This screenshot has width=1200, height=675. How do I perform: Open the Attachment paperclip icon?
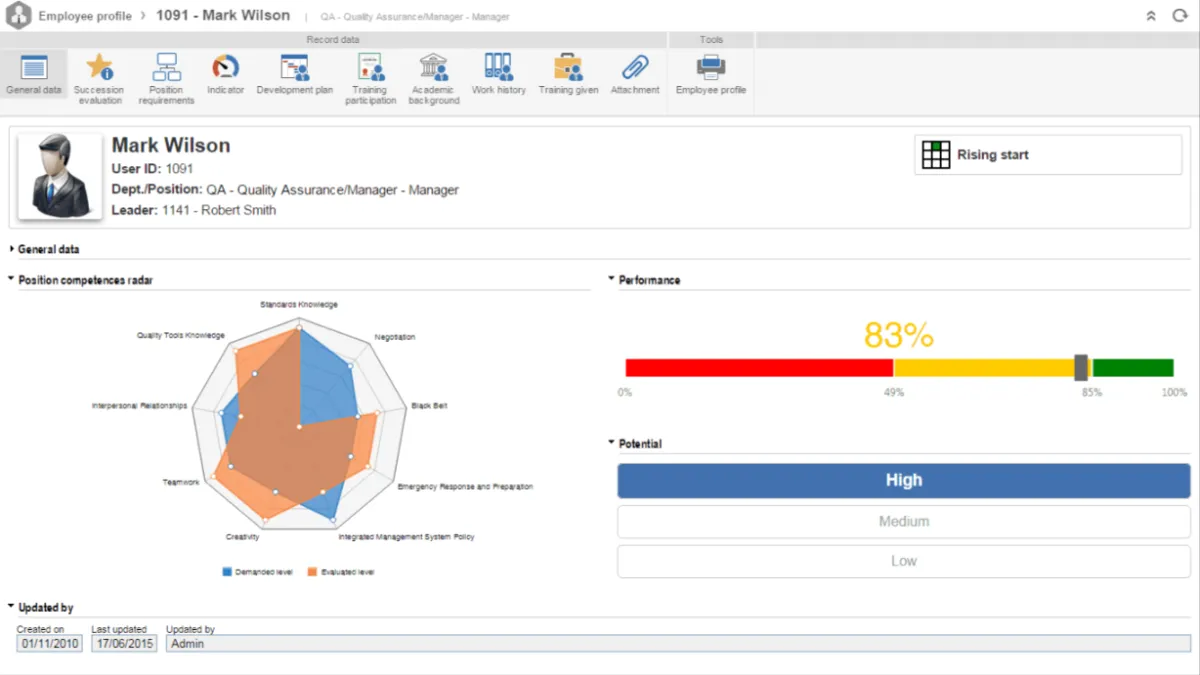click(635, 68)
